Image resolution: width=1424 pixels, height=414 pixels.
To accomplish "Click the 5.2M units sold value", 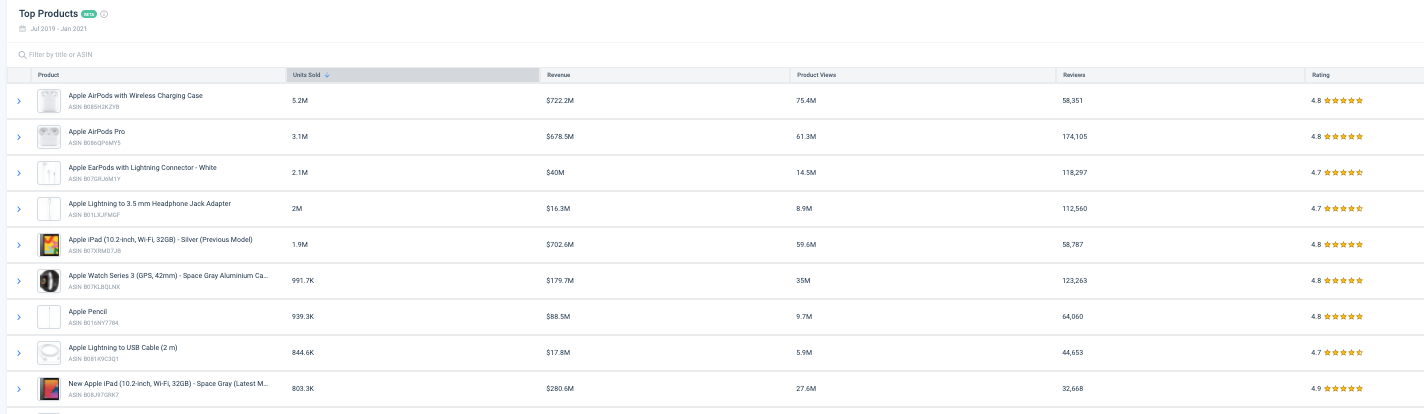I will [x=300, y=101].
